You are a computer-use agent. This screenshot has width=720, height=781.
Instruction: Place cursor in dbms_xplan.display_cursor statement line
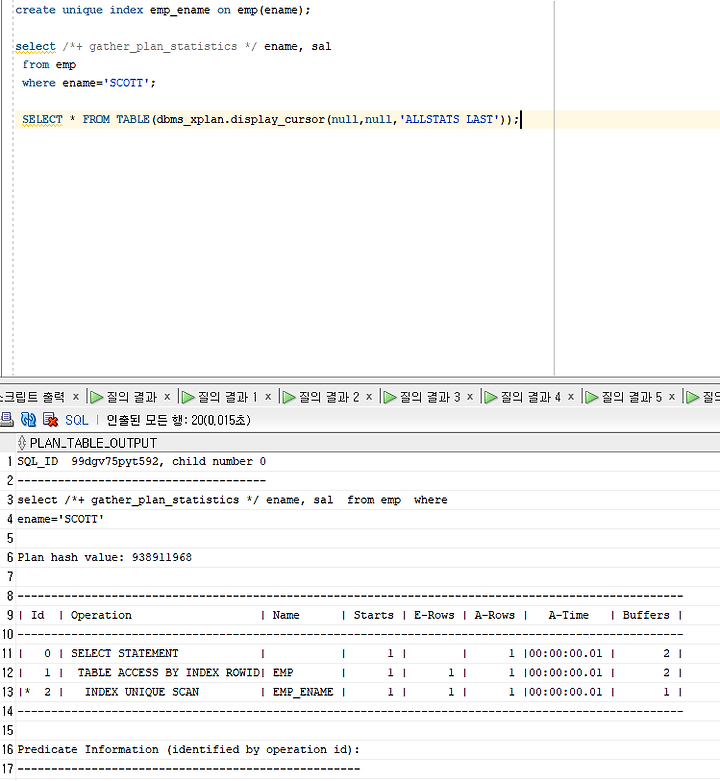tap(270, 120)
